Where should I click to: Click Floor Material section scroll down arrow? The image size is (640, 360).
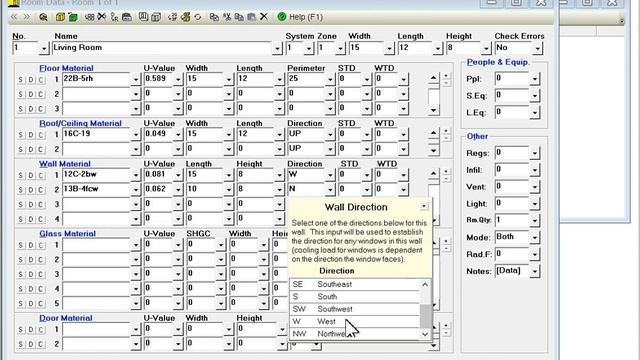(x=433, y=110)
